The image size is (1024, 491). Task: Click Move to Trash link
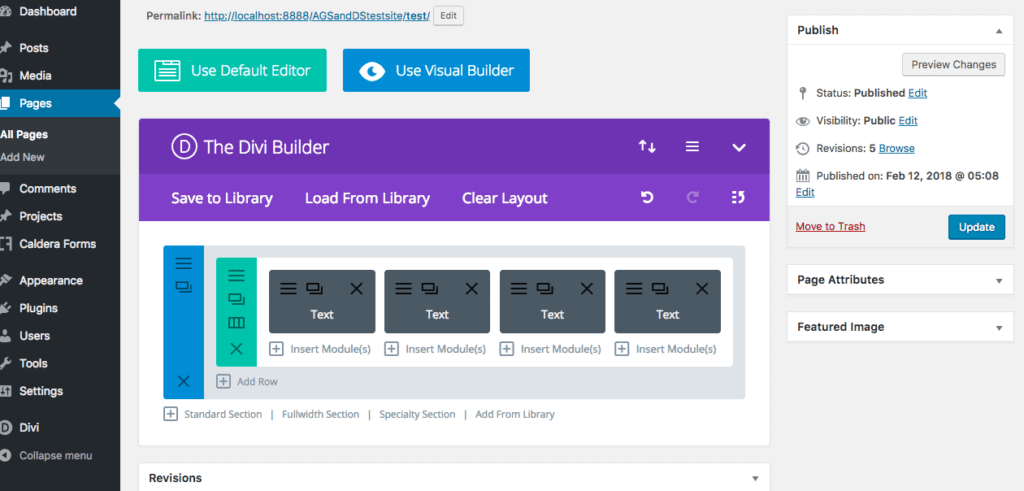[x=830, y=227]
